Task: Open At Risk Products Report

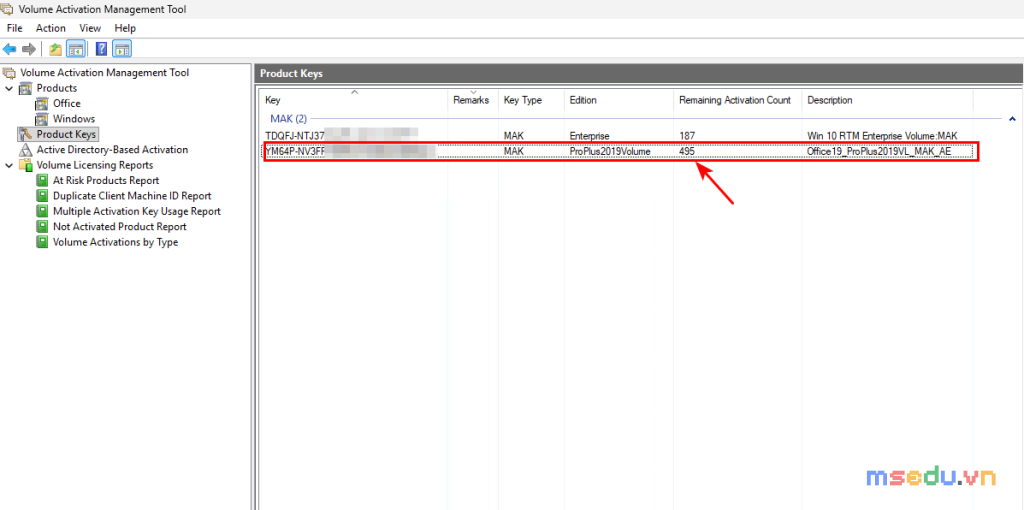Action: [106, 180]
